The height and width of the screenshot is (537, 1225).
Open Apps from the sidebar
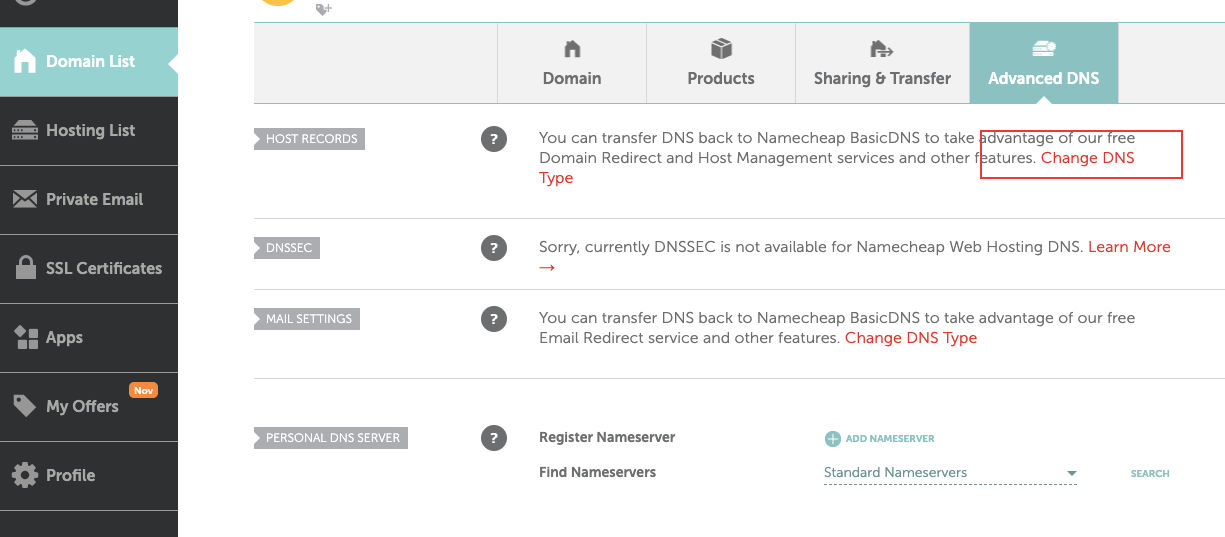click(x=89, y=337)
